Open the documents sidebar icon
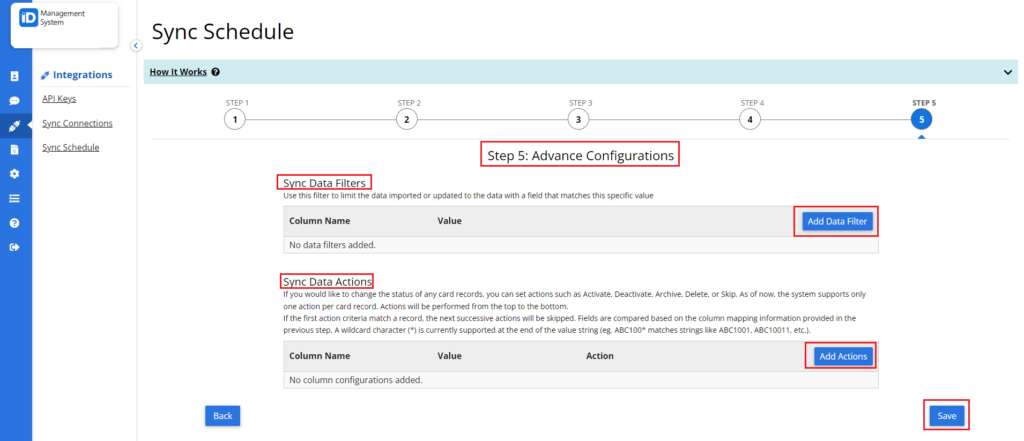 coord(14,150)
